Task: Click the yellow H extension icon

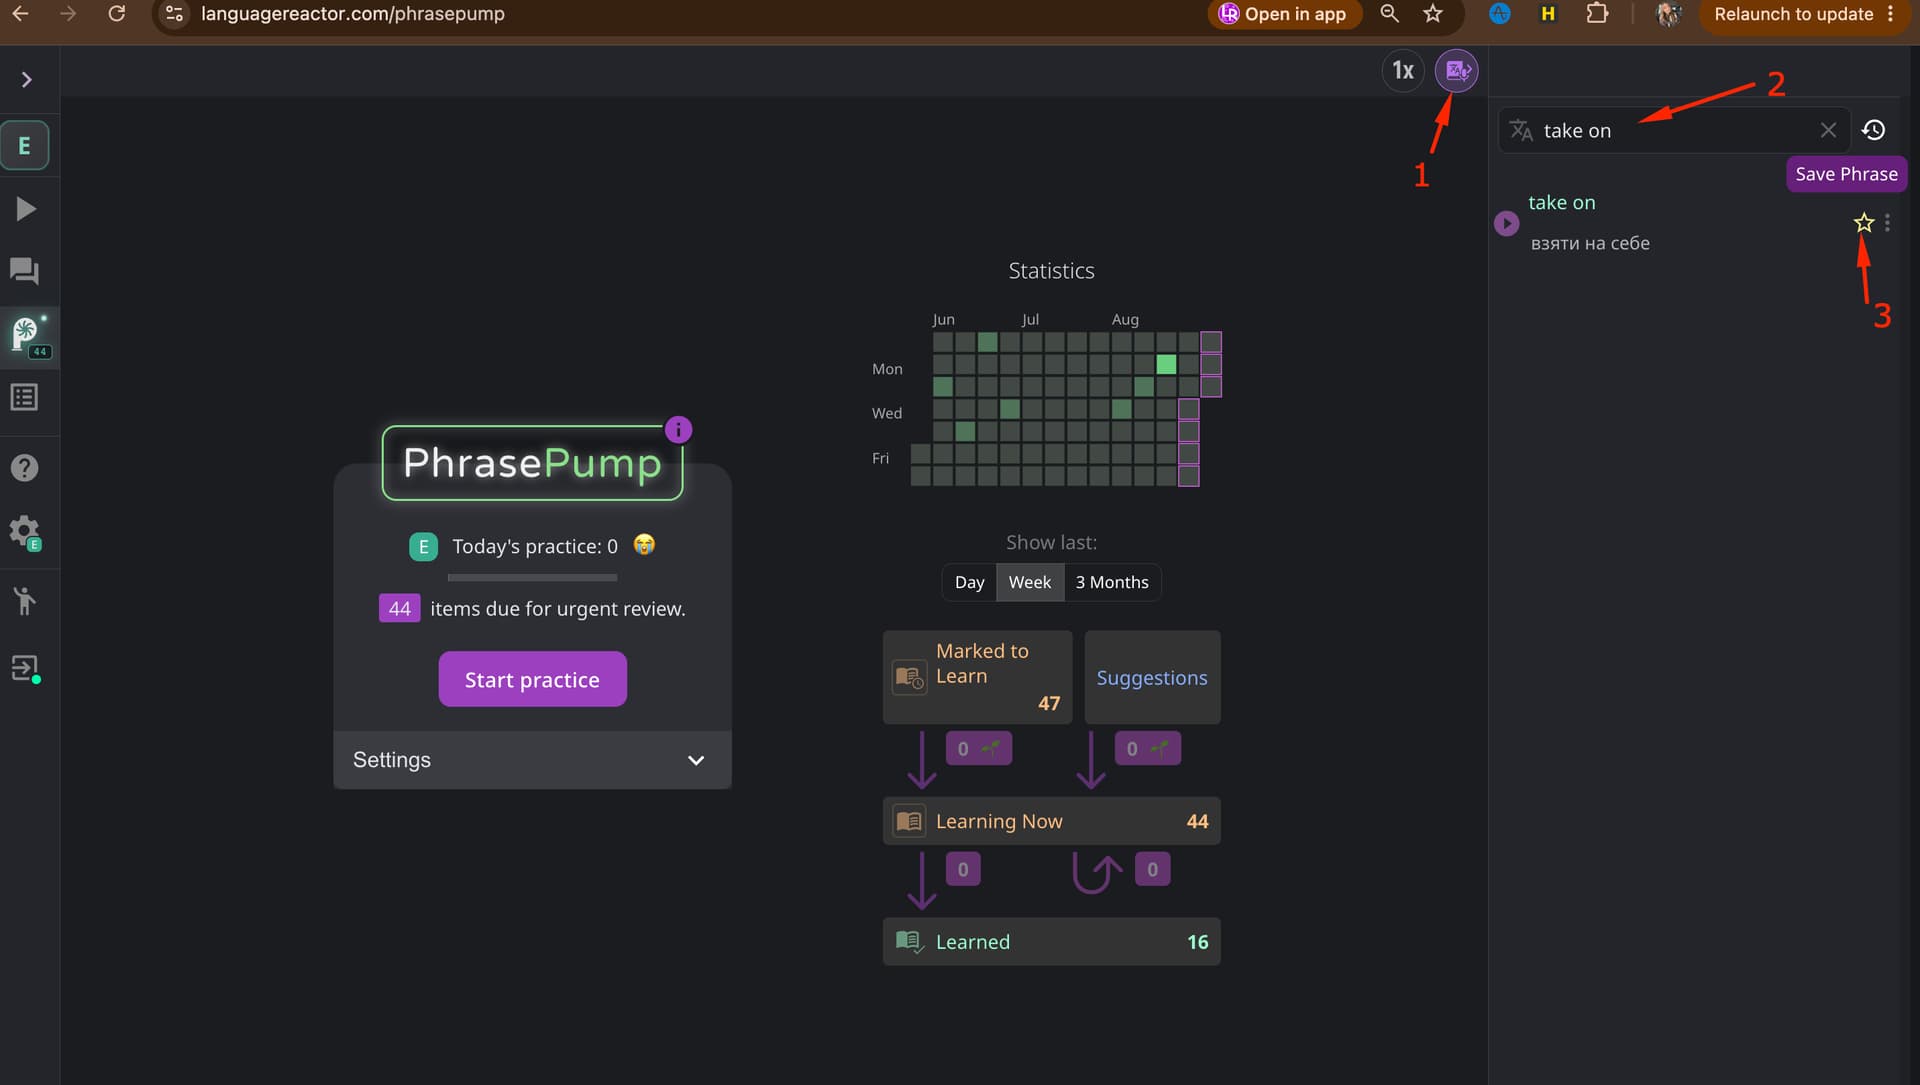Action: click(1548, 14)
